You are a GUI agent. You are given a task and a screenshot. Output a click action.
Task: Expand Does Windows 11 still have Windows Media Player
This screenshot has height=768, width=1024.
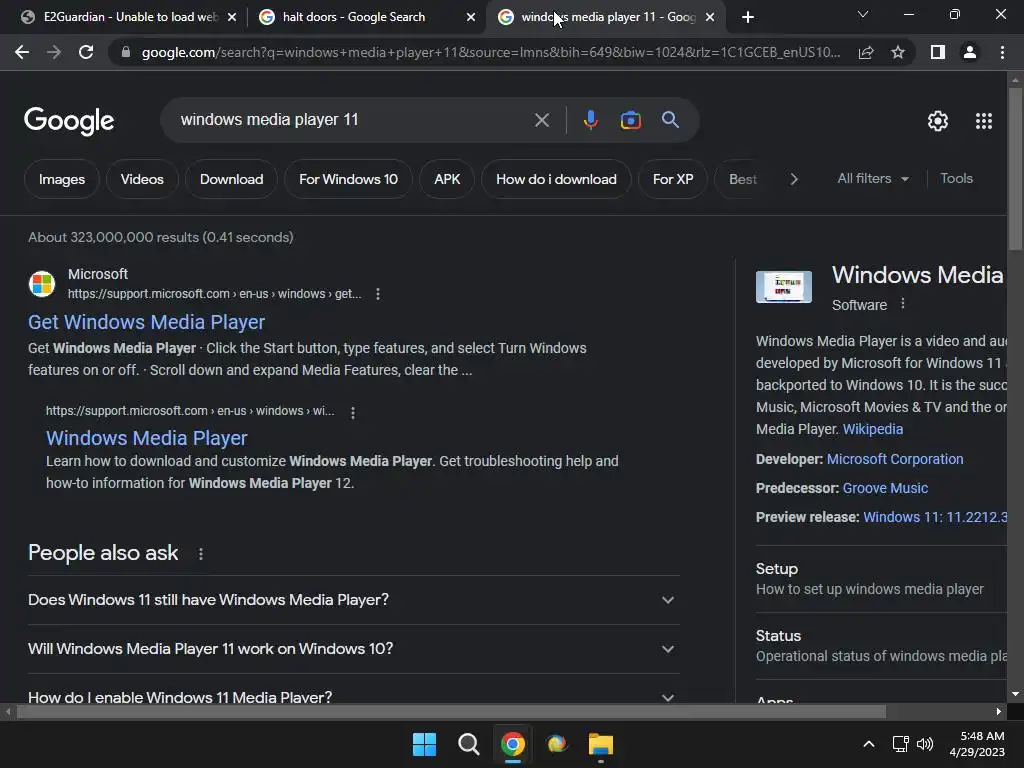(x=353, y=600)
